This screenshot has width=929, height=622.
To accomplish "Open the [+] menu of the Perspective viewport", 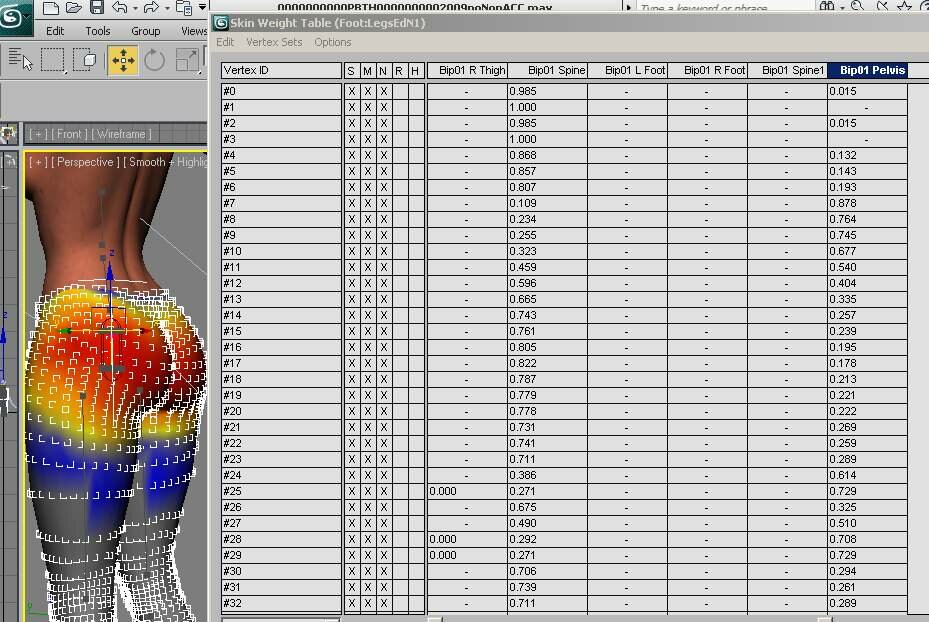I will tap(38, 162).
